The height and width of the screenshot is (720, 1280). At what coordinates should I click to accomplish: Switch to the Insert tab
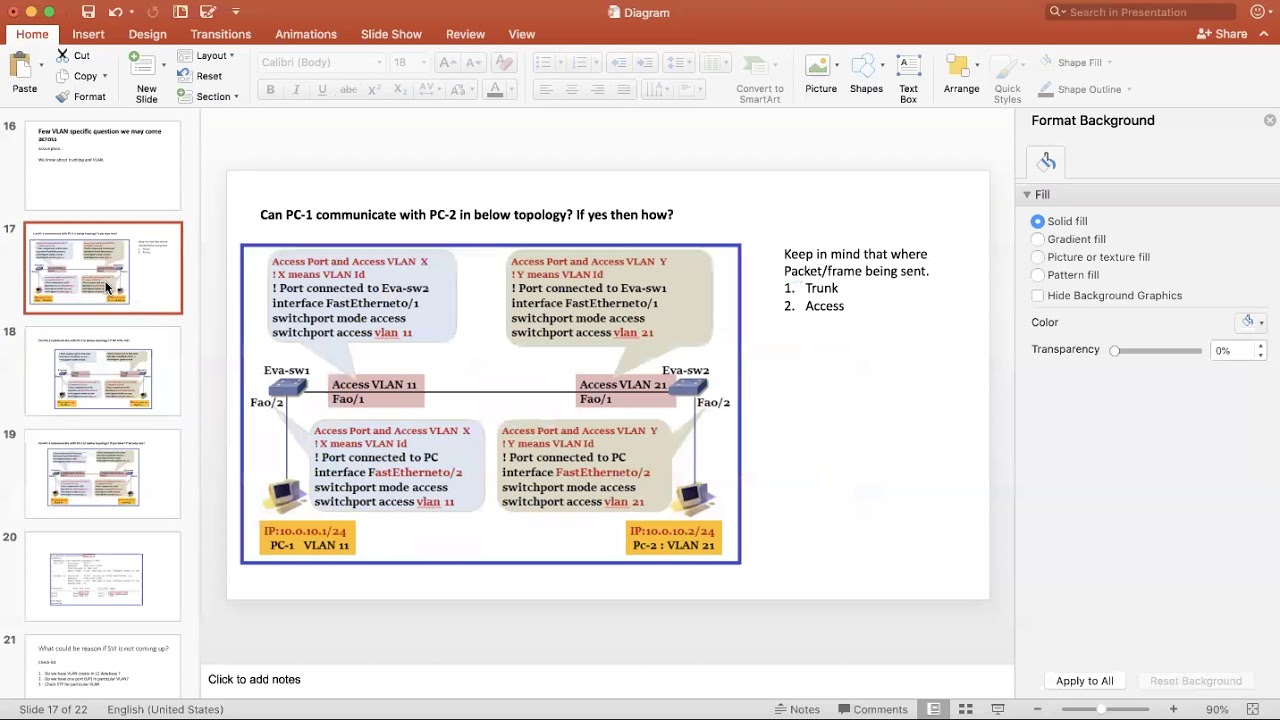88,34
